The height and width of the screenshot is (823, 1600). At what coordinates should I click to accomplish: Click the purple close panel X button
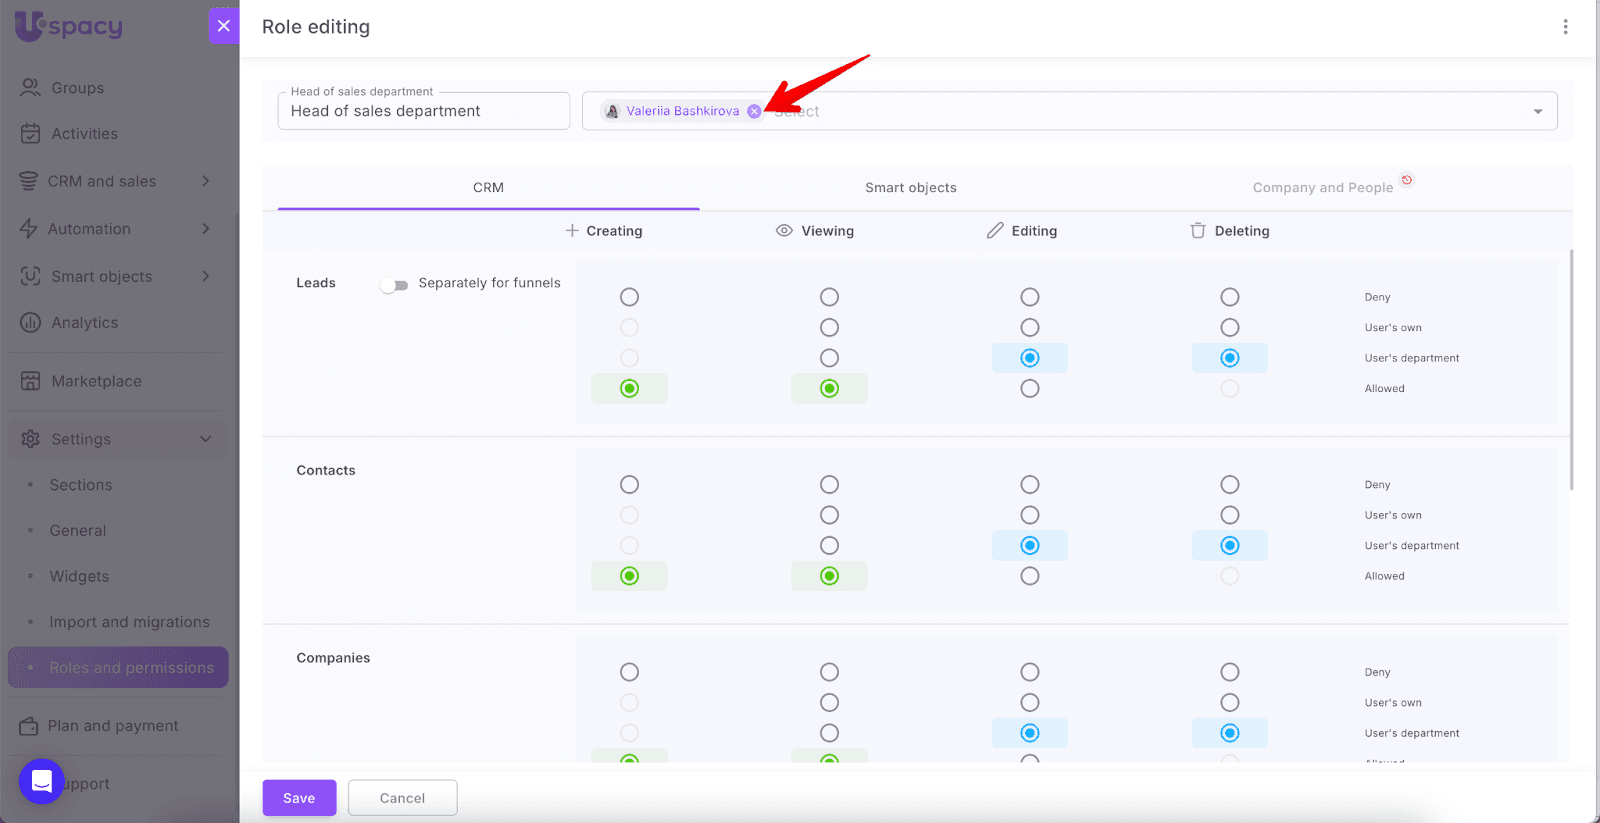click(x=224, y=26)
